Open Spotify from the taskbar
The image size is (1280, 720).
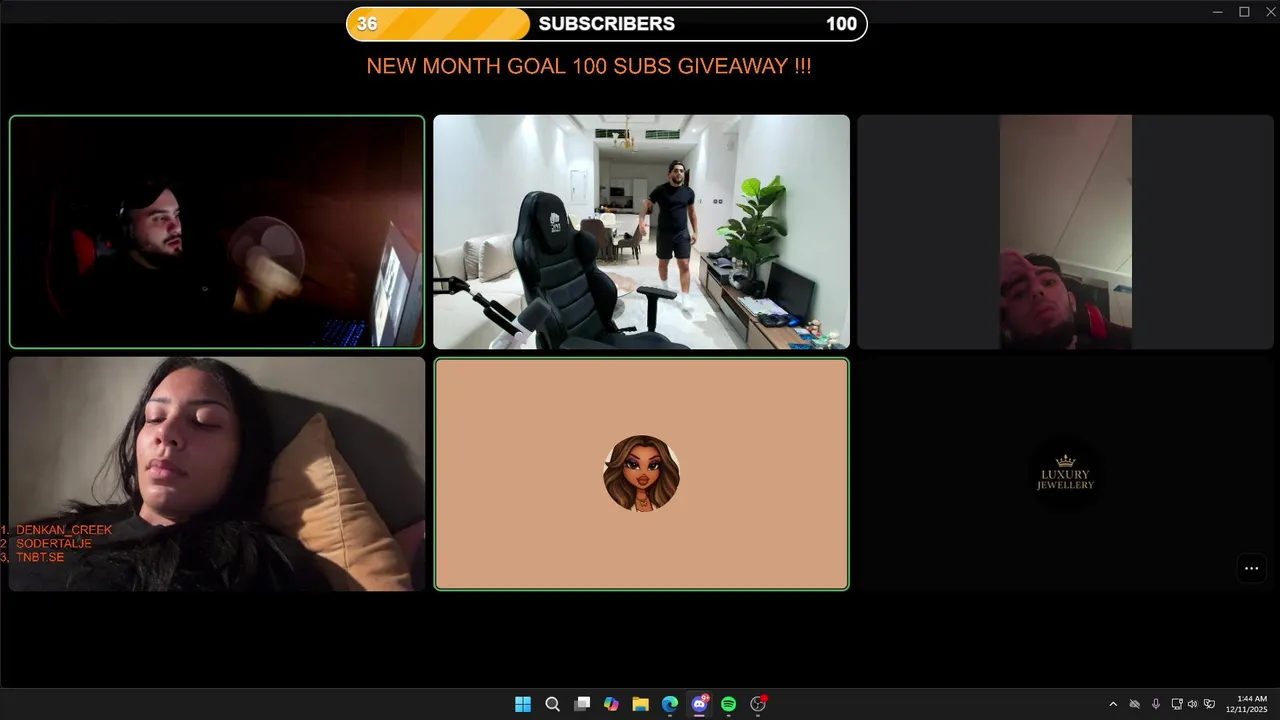[x=728, y=704]
